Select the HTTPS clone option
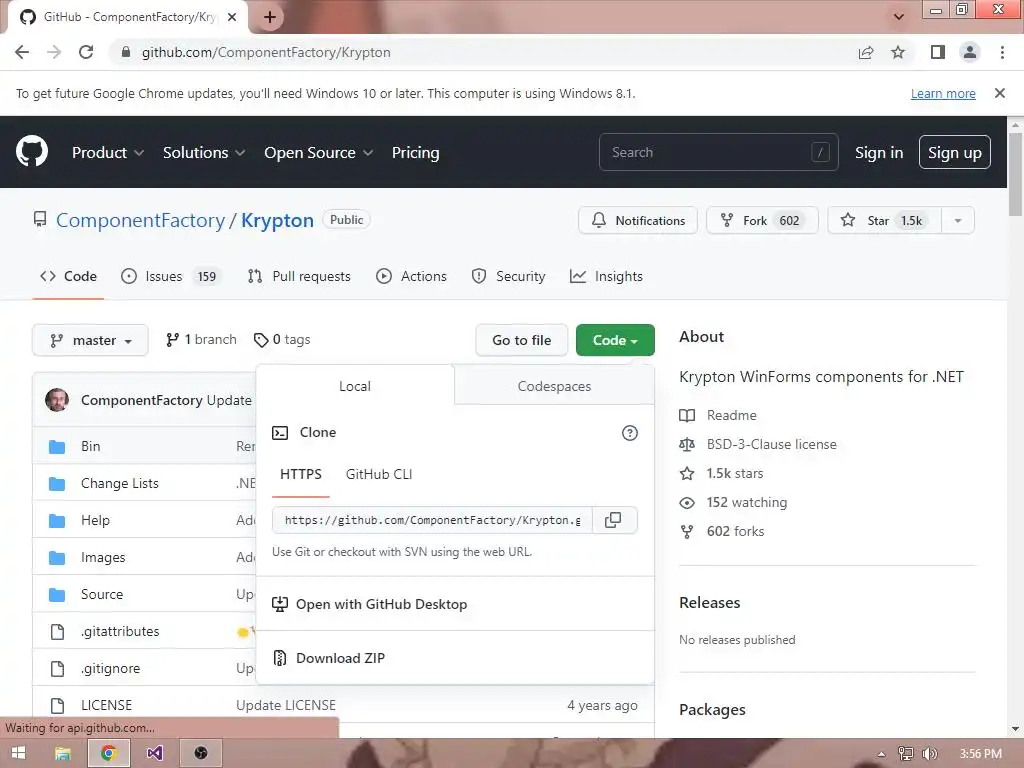Viewport: 1024px width, 768px height. click(300, 474)
